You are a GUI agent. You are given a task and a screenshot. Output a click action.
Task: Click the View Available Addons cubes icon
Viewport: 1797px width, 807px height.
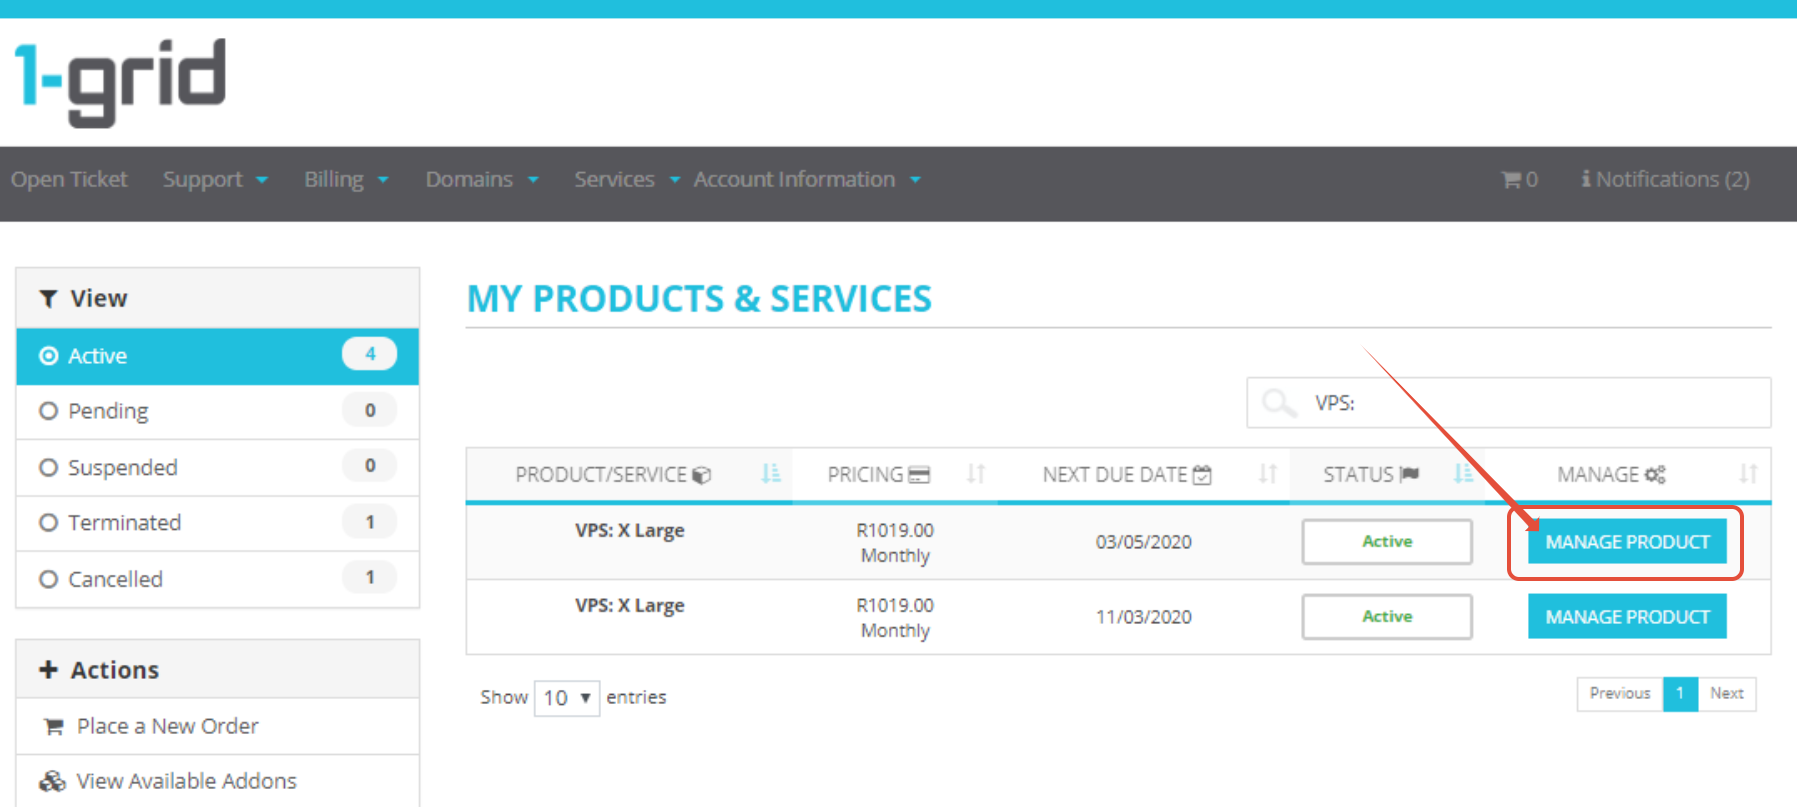(x=52, y=781)
